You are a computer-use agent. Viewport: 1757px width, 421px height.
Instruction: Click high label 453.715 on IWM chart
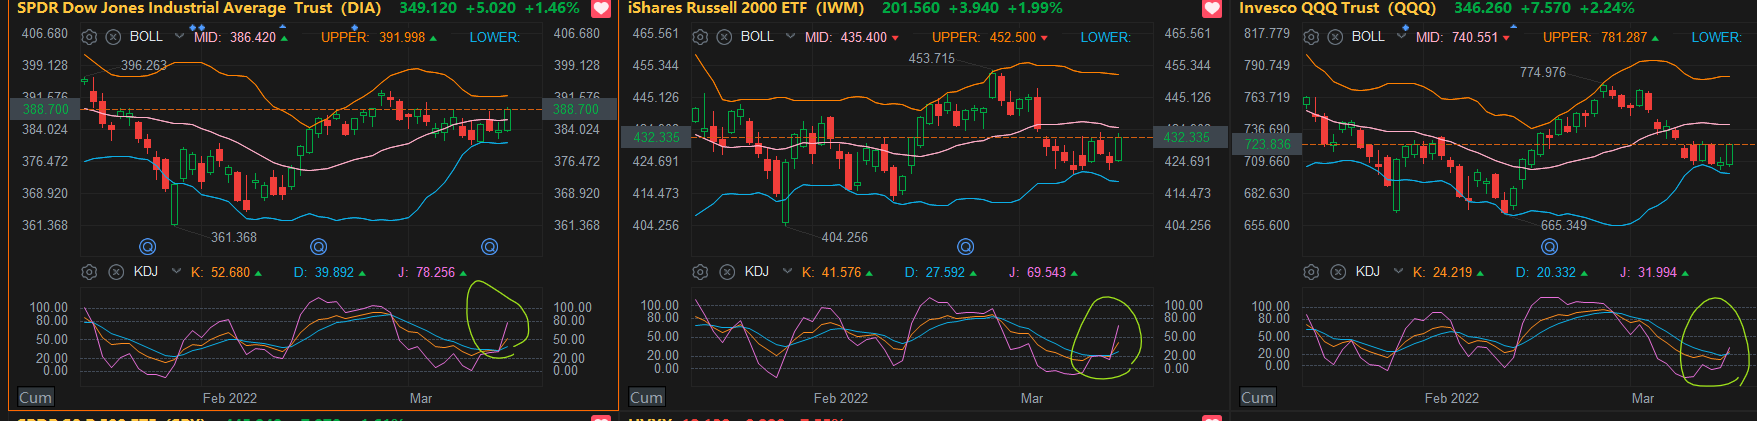(x=931, y=58)
